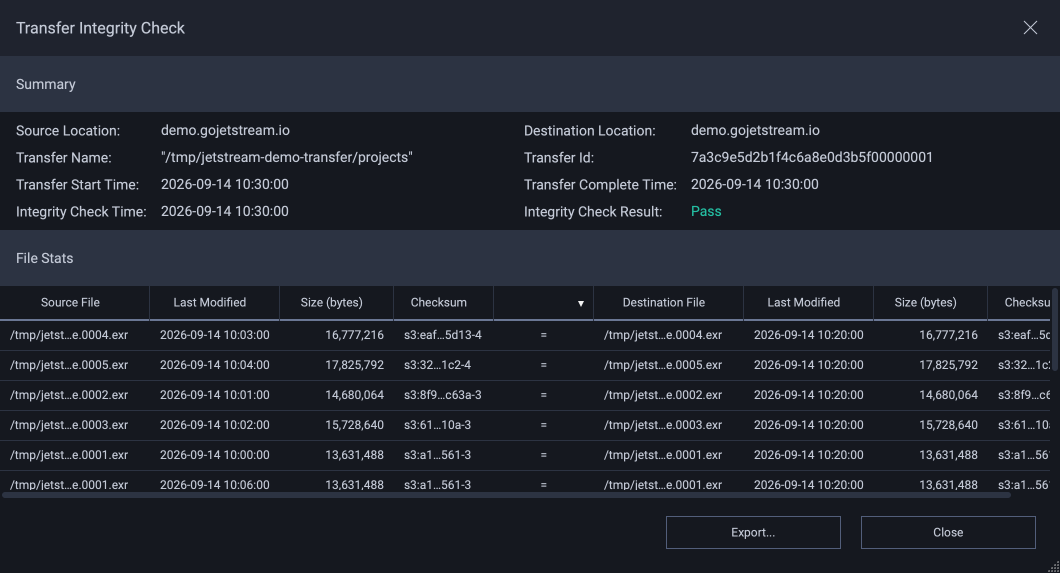Select the Transfer Id value 7a3c9e5d2b1f4c6a8e0d3b5f00000001
The height and width of the screenshot is (573, 1060).
coord(812,157)
